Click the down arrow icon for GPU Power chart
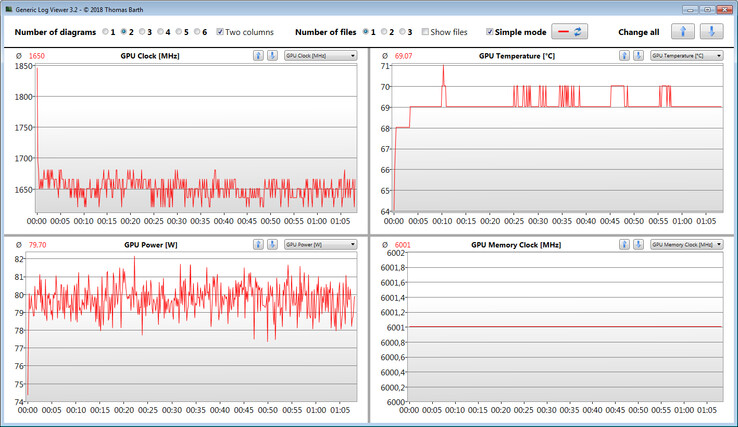This screenshot has width=738, height=427. (273, 244)
